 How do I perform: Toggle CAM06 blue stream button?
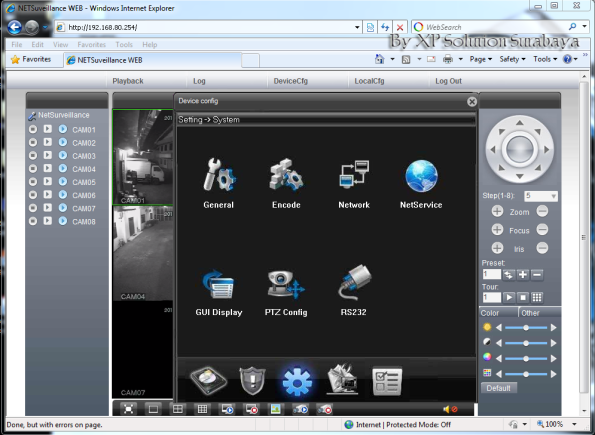tap(63, 195)
